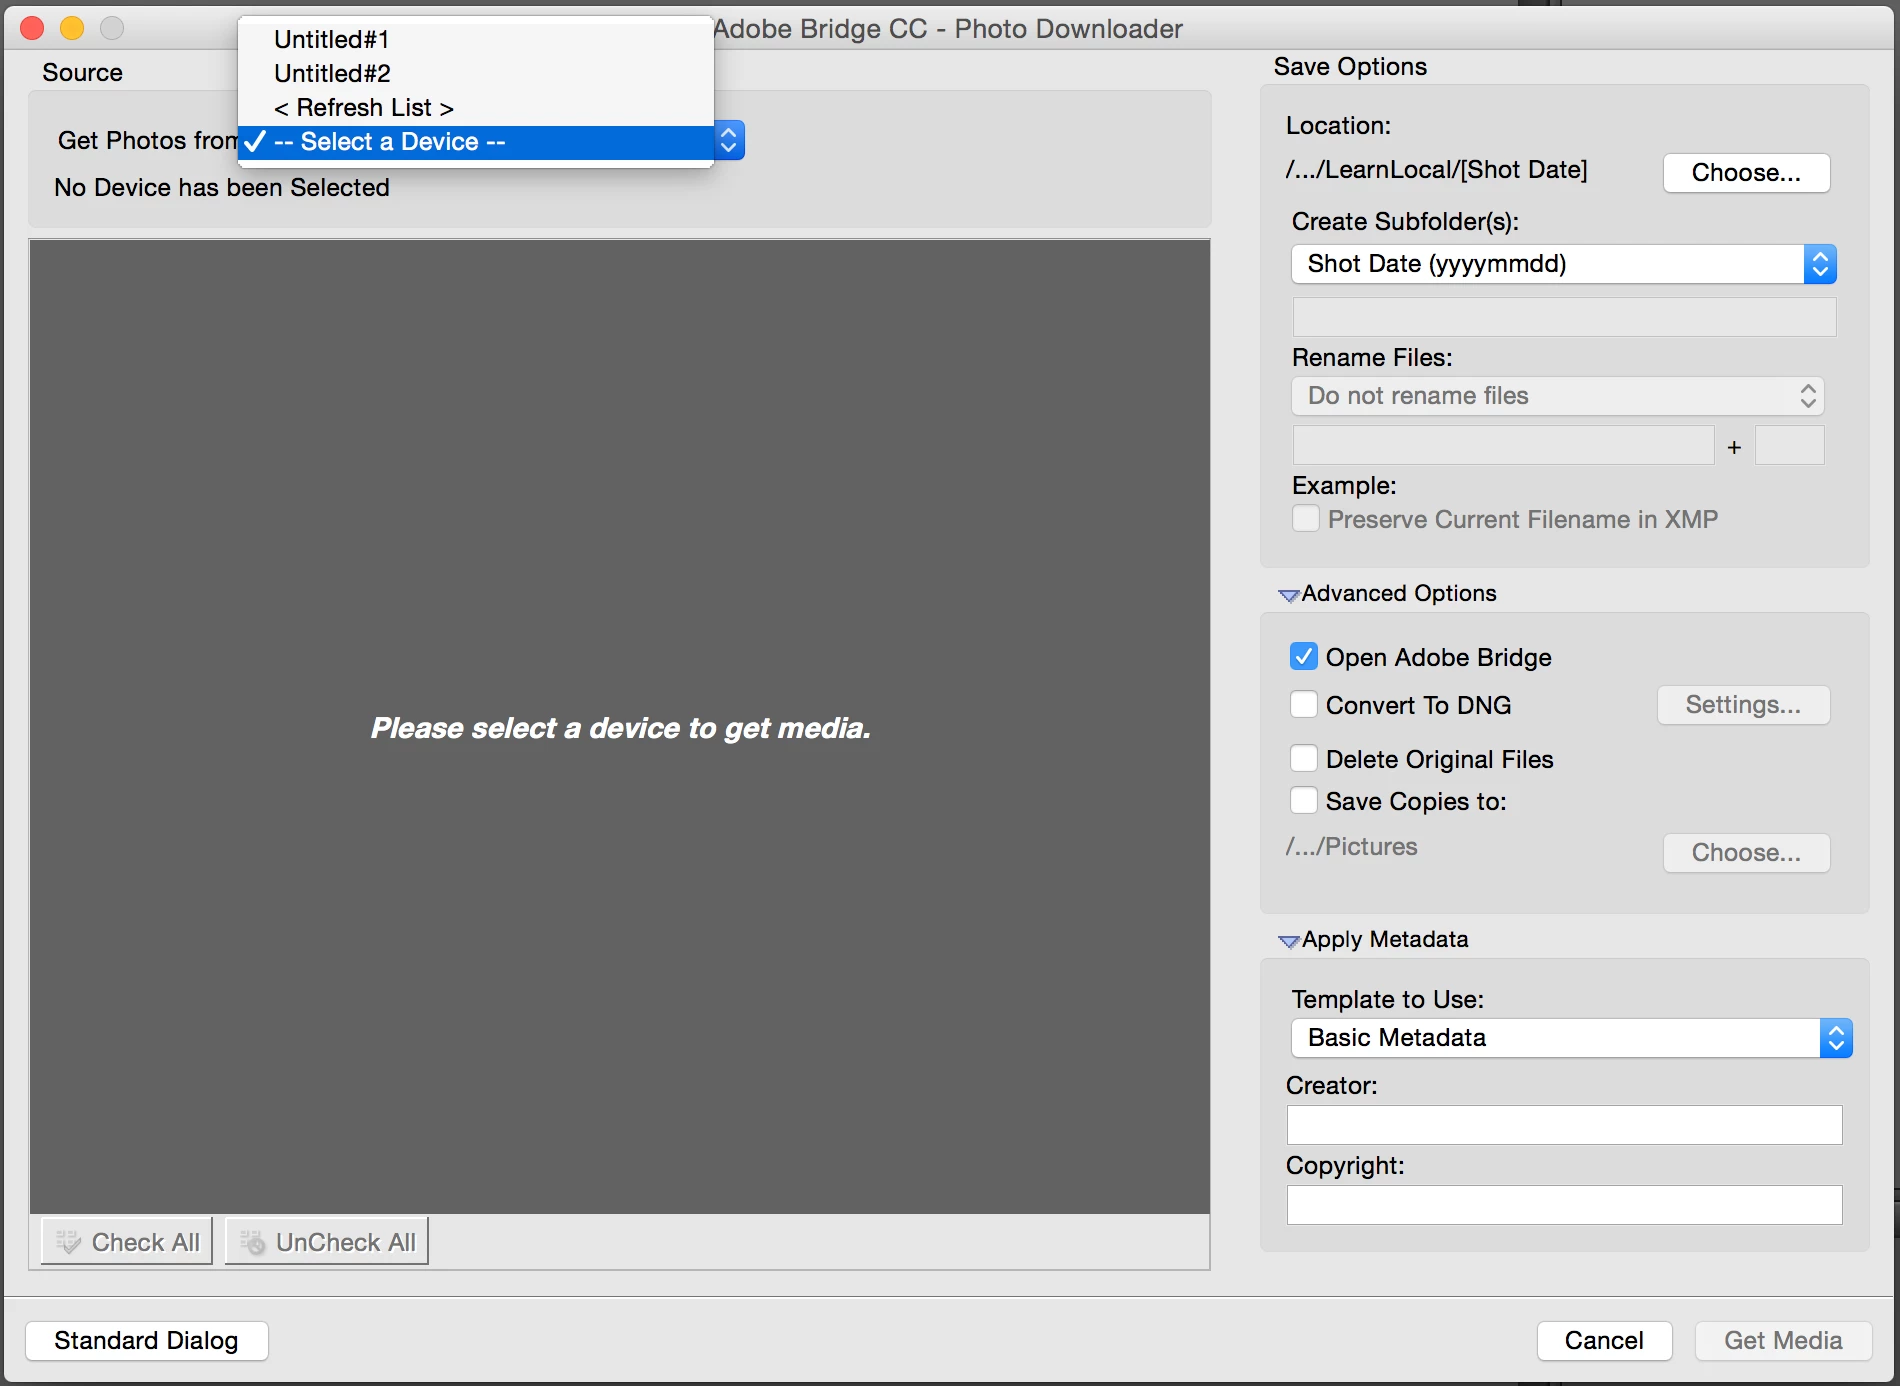Image resolution: width=1900 pixels, height=1386 pixels.
Task: Click the Check All button
Action: (x=127, y=1242)
